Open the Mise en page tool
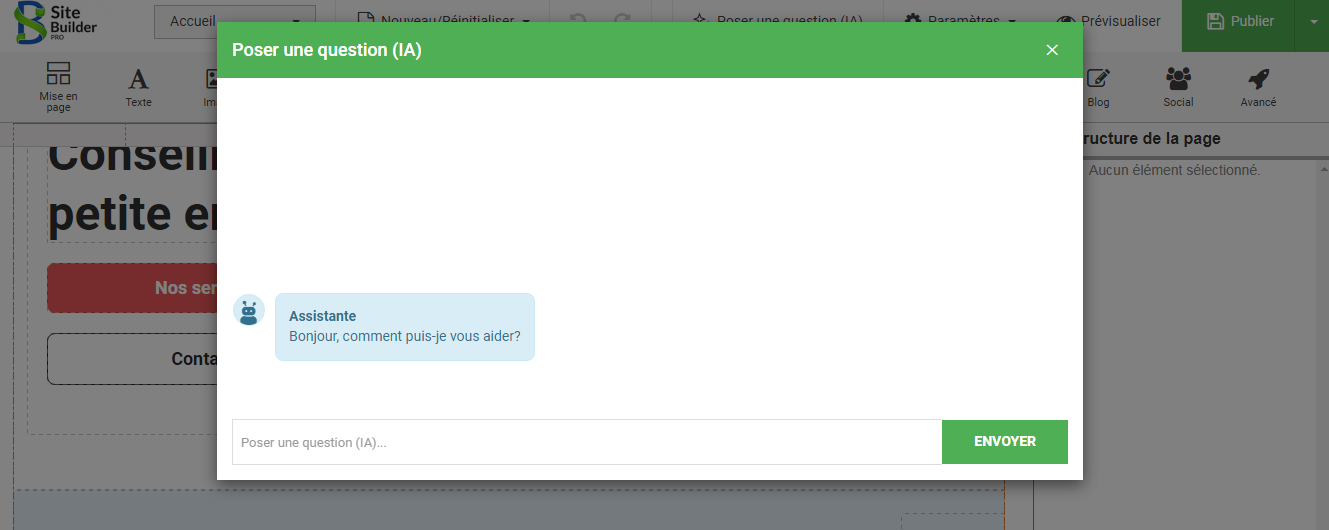Image resolution: width=1329 pixels, height=530 pixels. [59, 86]
